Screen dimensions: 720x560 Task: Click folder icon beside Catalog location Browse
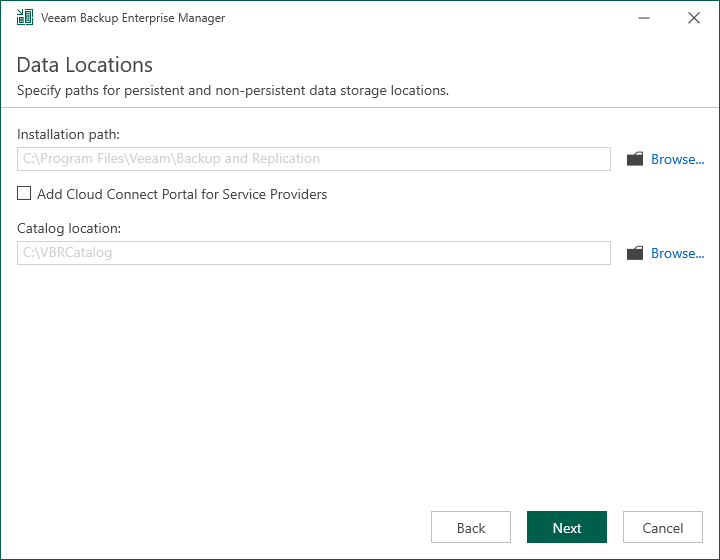coord(635,253)
